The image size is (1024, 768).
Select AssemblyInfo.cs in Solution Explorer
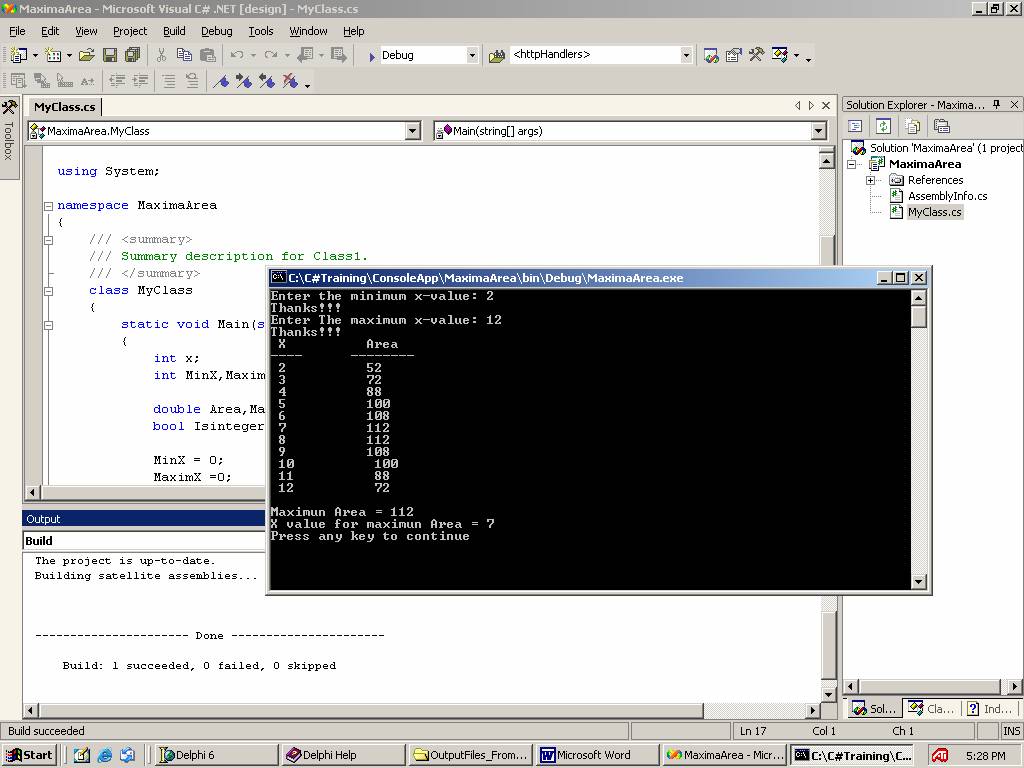click(947, 196)
